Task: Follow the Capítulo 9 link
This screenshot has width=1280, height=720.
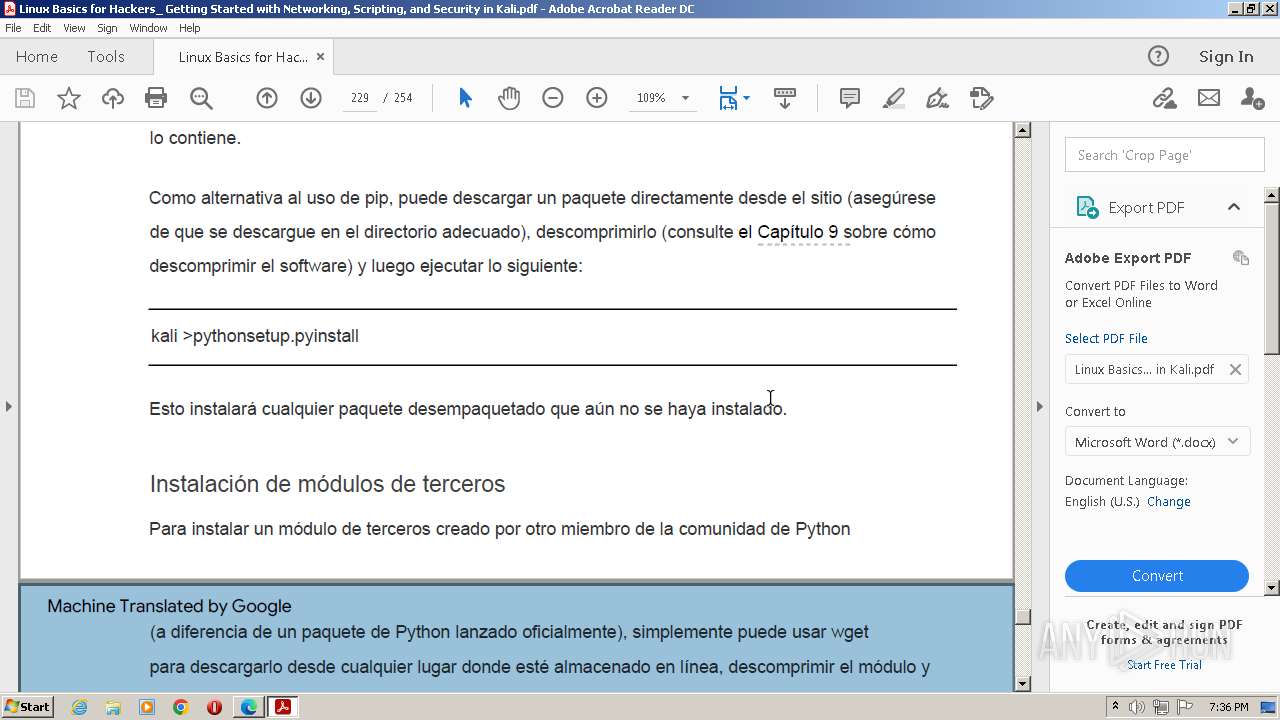Action: 797,232
